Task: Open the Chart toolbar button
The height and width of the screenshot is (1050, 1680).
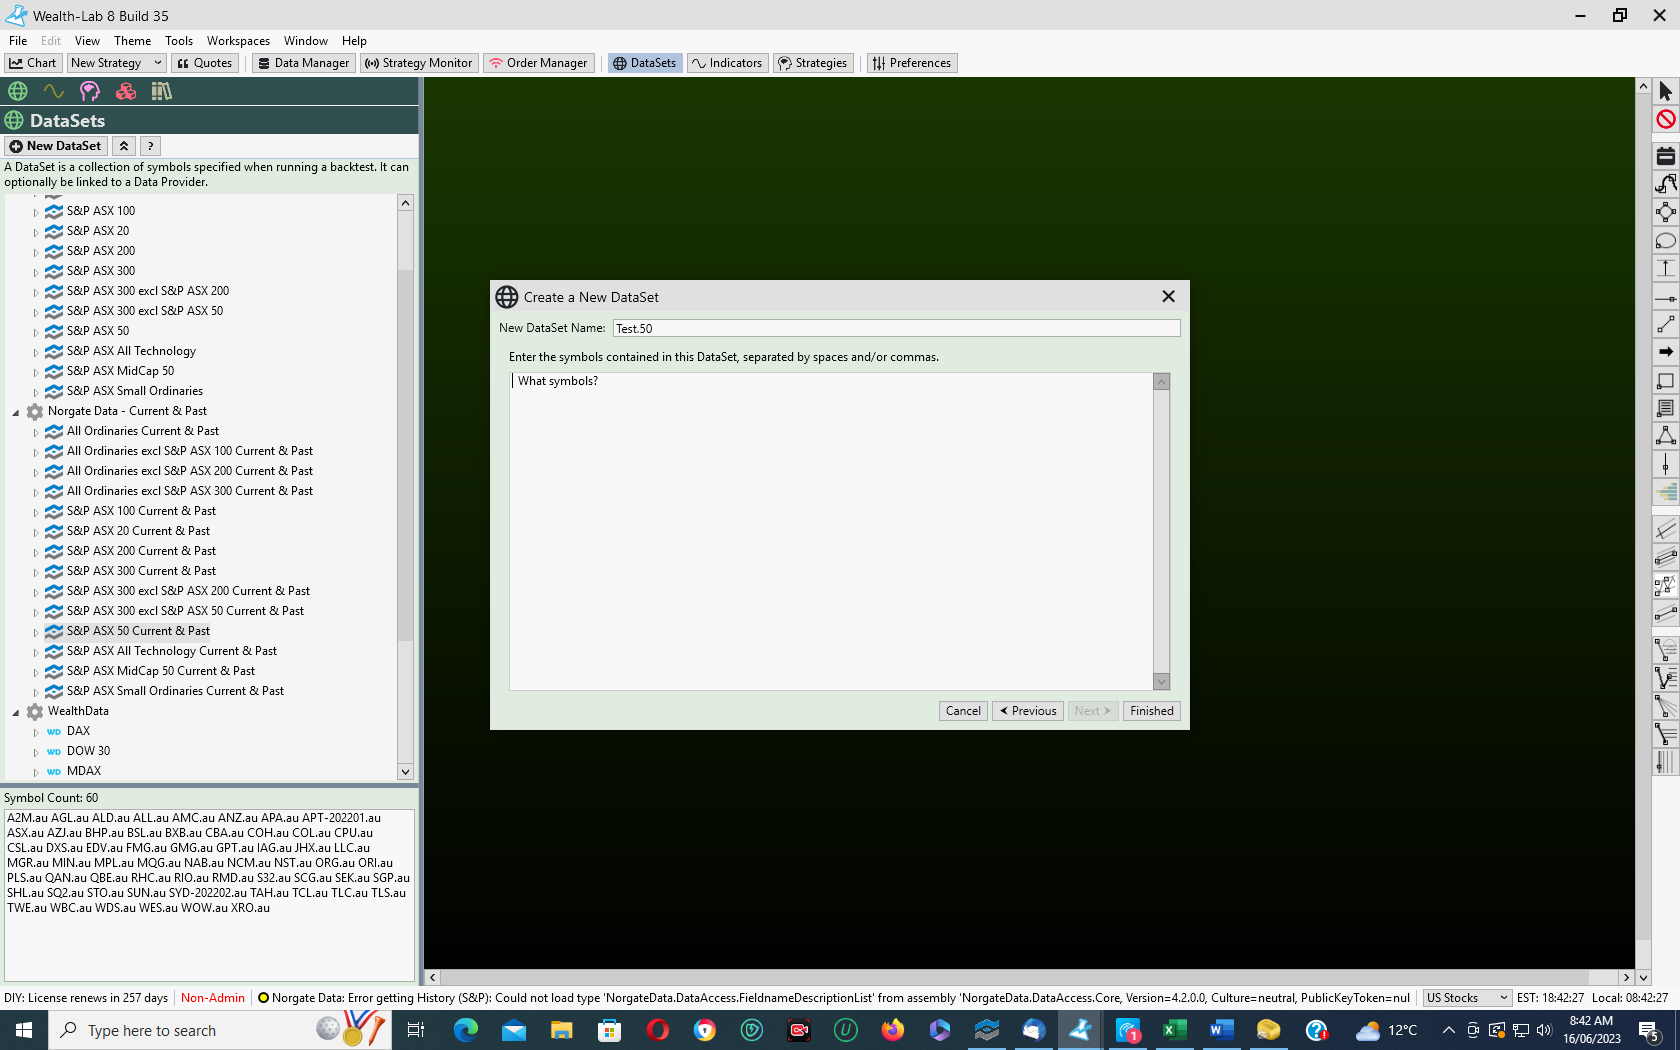Action: [33, 63]
